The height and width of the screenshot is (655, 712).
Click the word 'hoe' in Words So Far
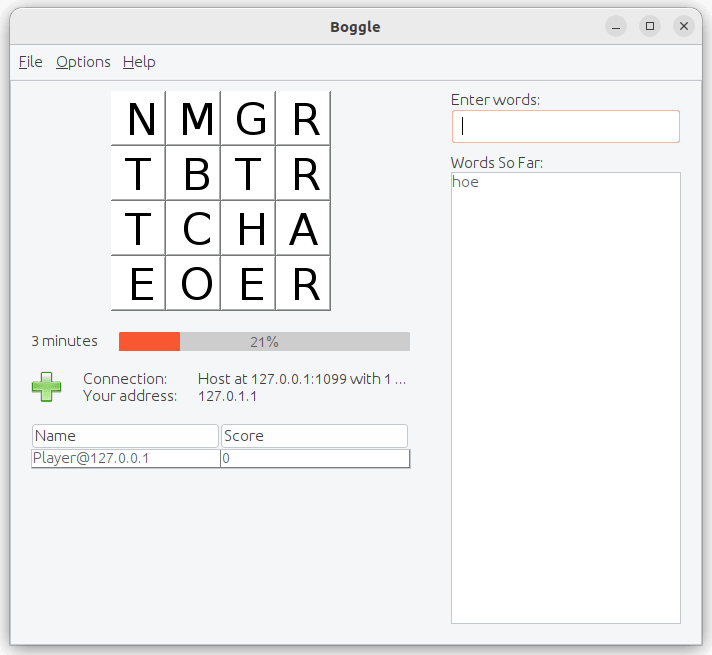click(465, 182)
